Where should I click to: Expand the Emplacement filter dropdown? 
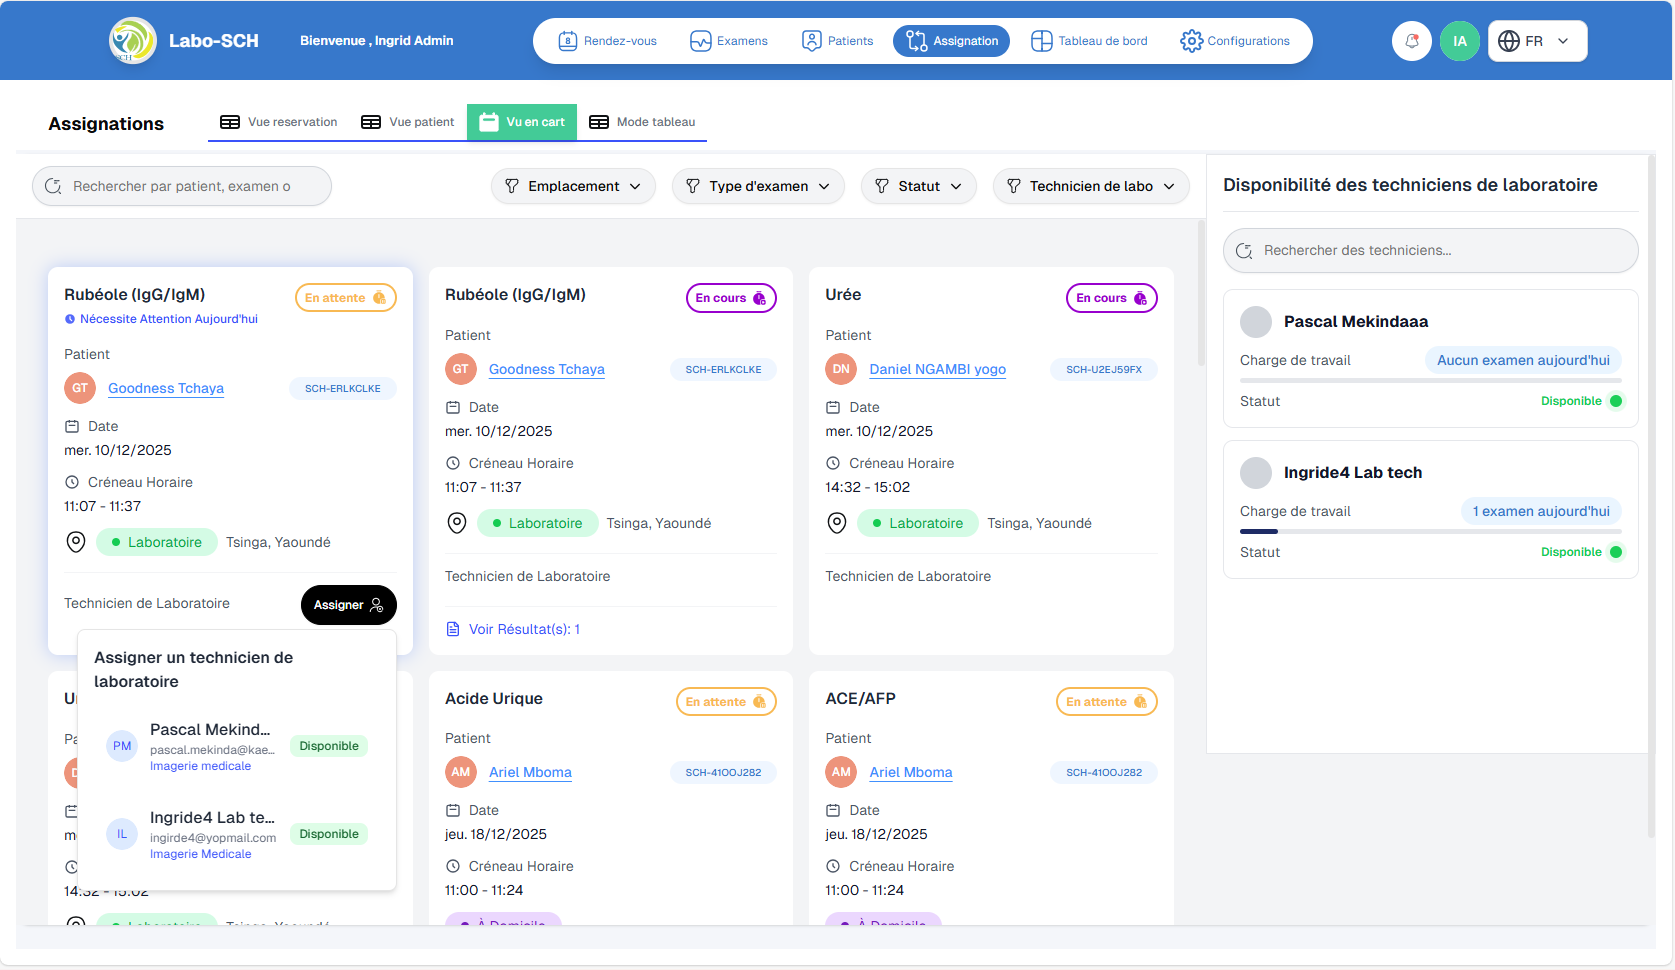click(x=573, y=186)
